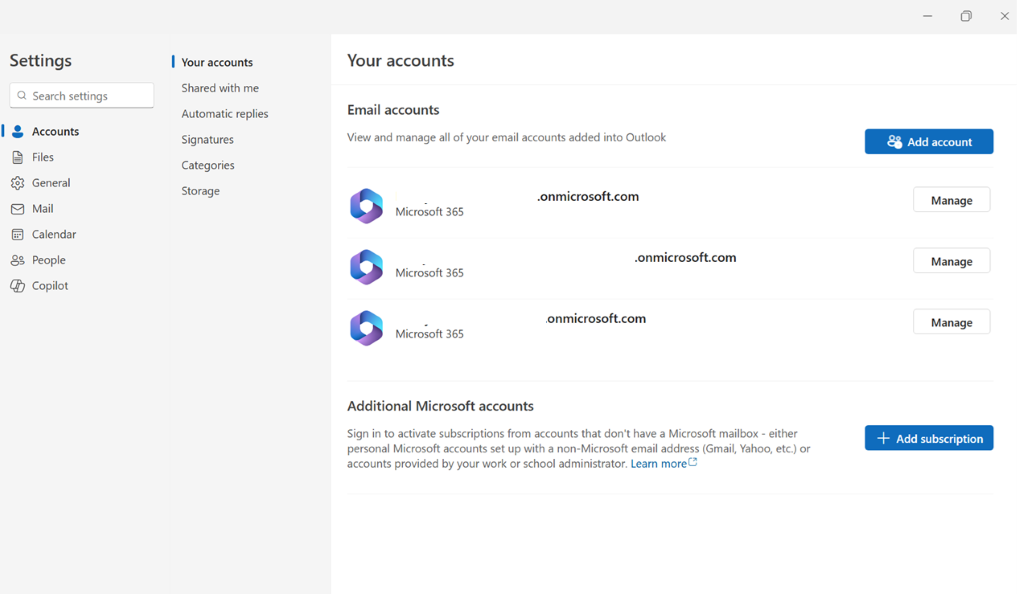Click the Accounts person icon in sidebar
The image size is (1024, 594).
point(18,131)
